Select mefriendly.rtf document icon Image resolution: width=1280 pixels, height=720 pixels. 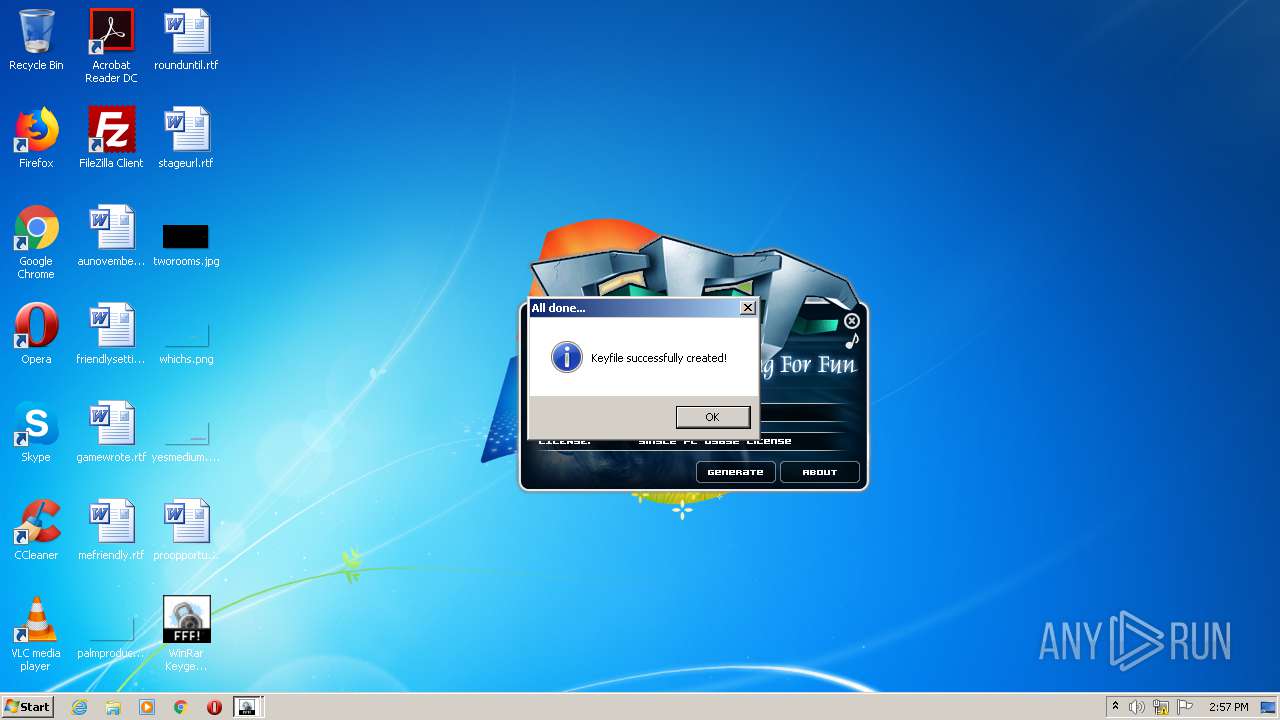111,530
